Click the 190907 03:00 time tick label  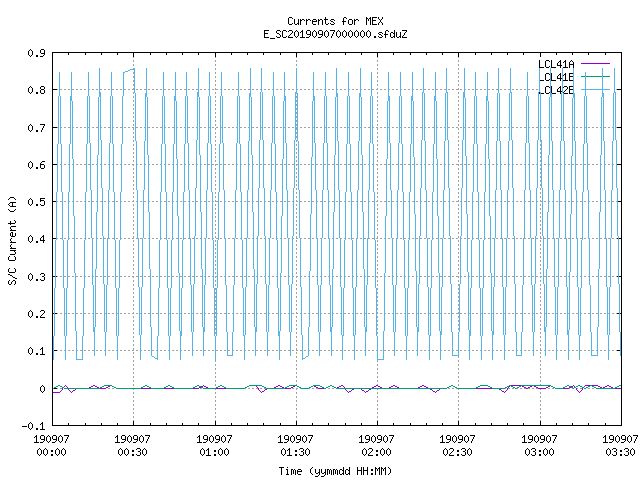click(539, 446)
